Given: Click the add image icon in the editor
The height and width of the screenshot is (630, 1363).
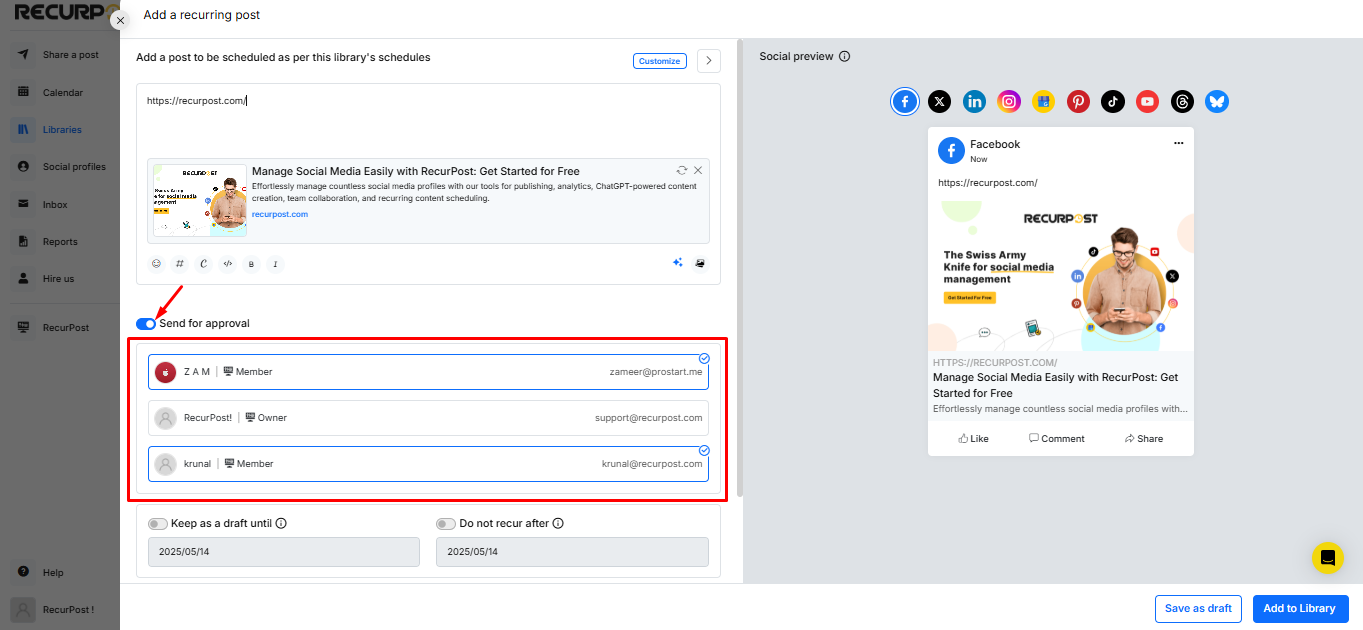Looking at the screenshot, I should [700, 263].
